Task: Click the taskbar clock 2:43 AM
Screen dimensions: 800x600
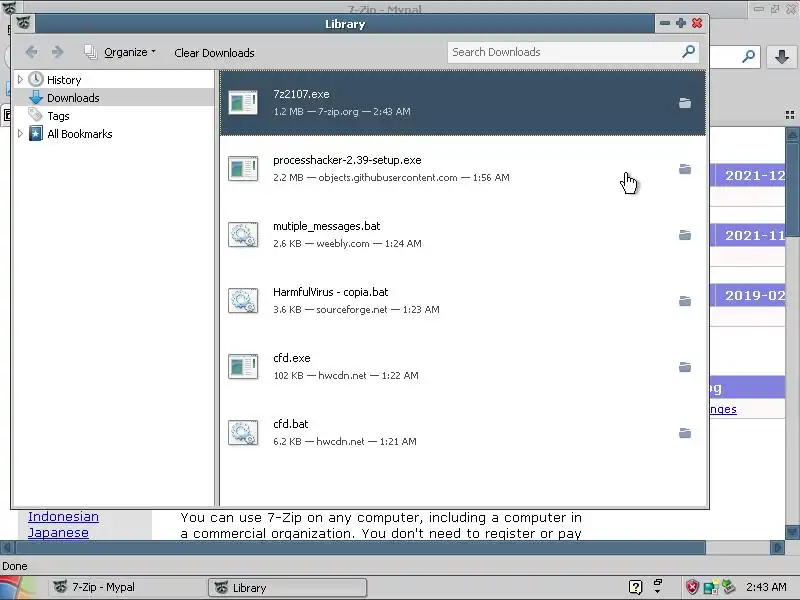Action: coord(766,587)
